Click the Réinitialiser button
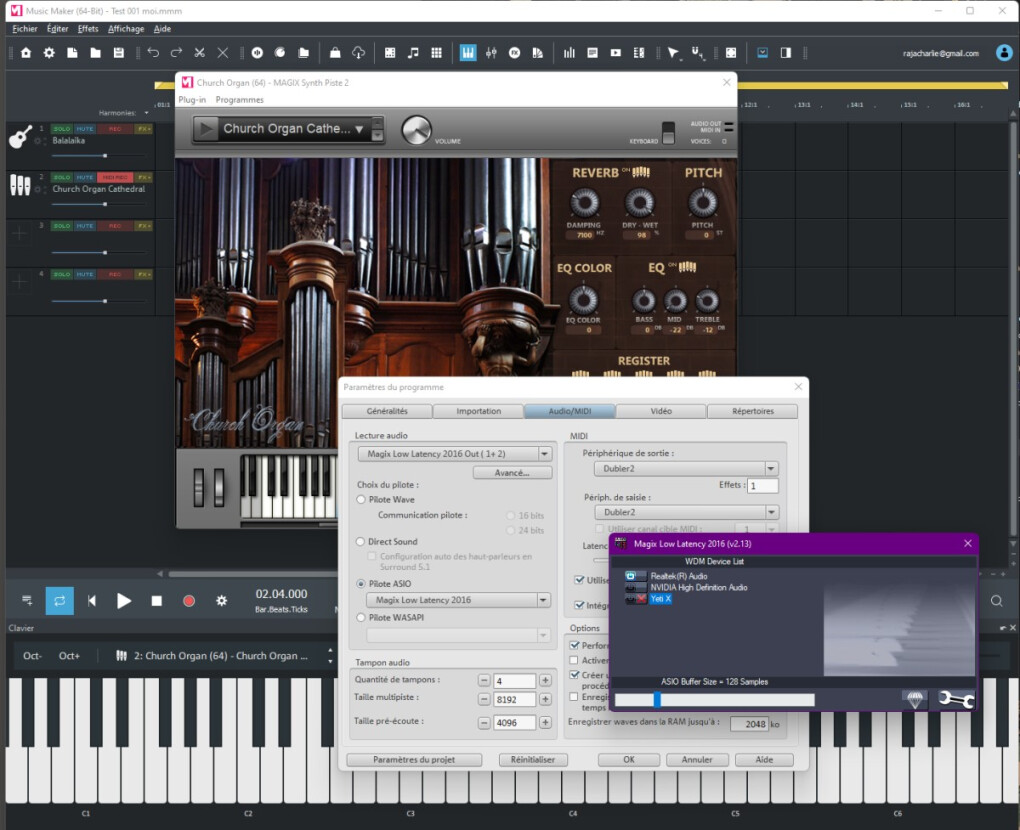The width and height of the screenshot is (1020, 830). tap(533, 760)
